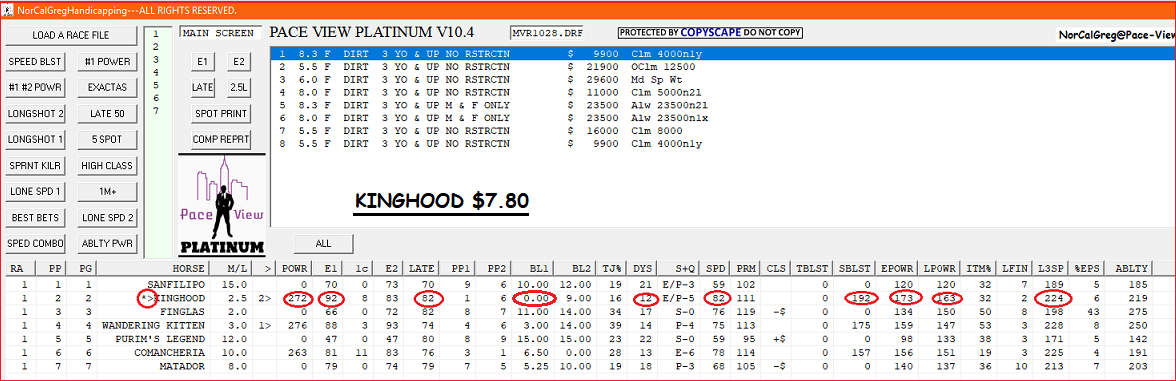Image resolution: width=1176 pixels, height=381 pixels.
Task: Click the MAIN SCREEN field
Action: (220, 33)
